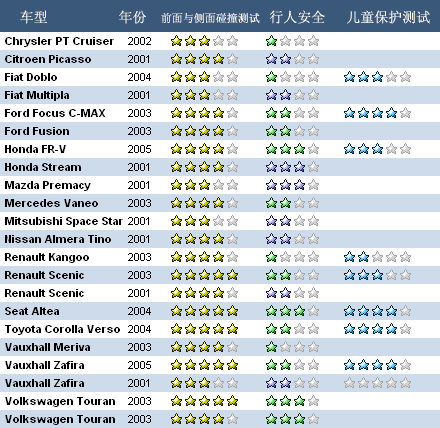The image size is (440, 428).
Task: Select the Mitsubishi Space Star model name
Action: tap(63, 221)
